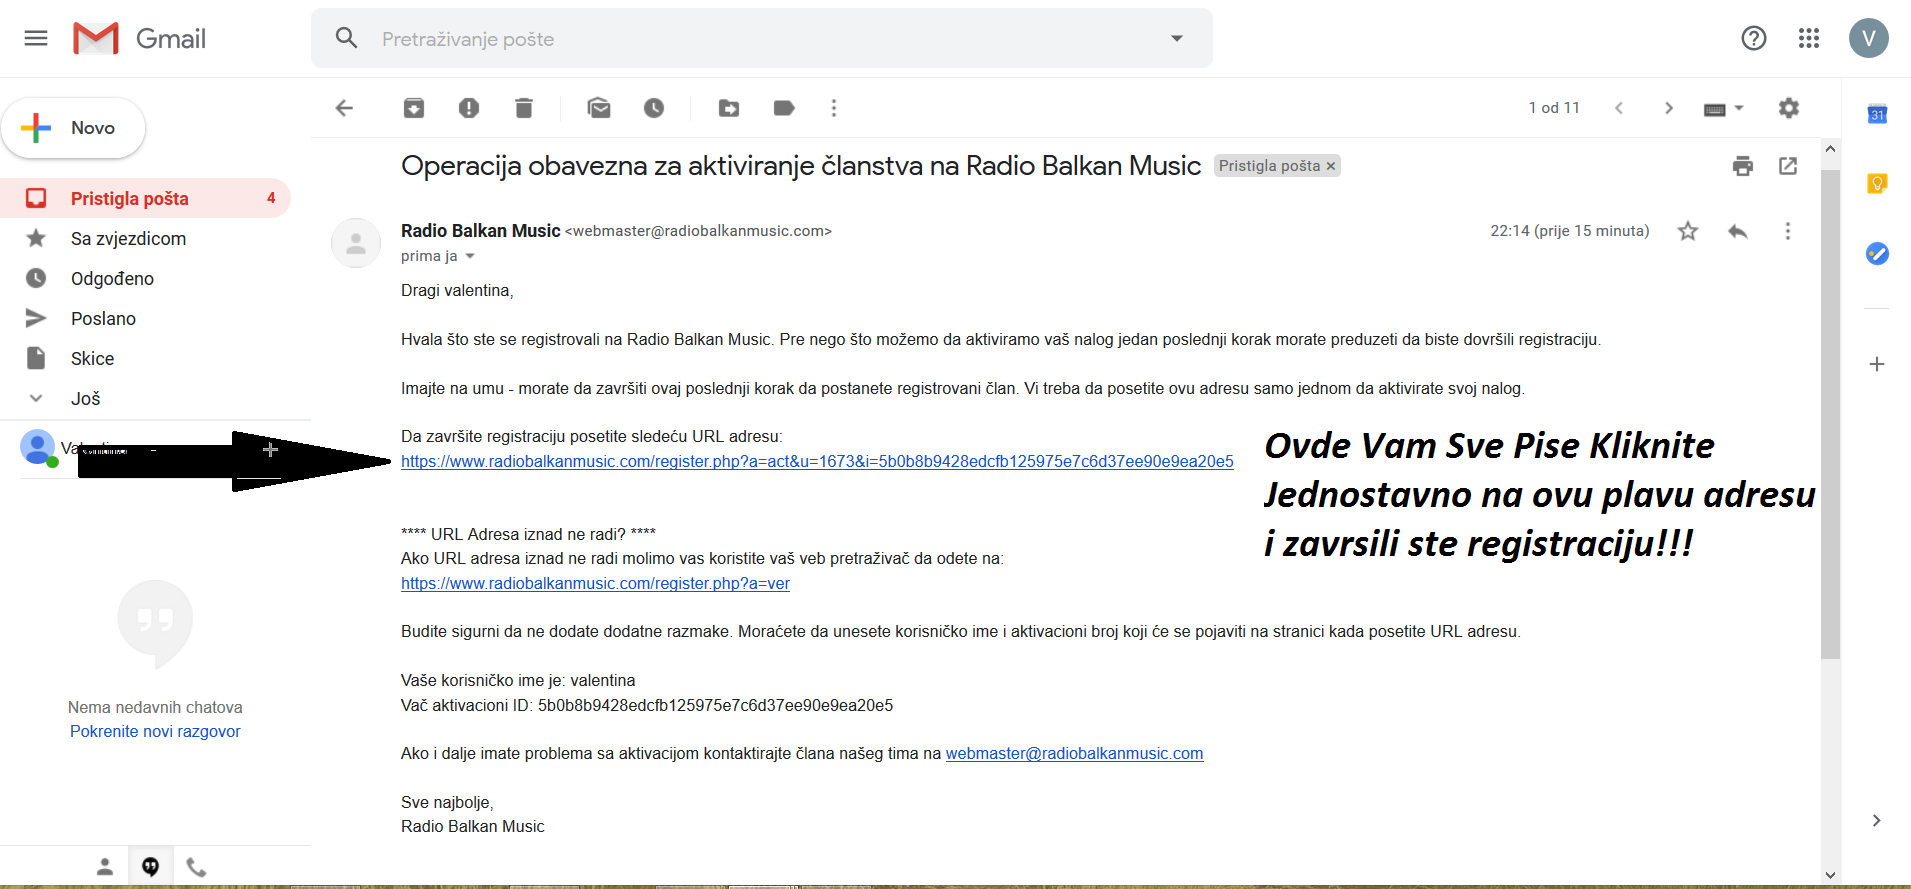Print all with printer icon

point(1743,166)
